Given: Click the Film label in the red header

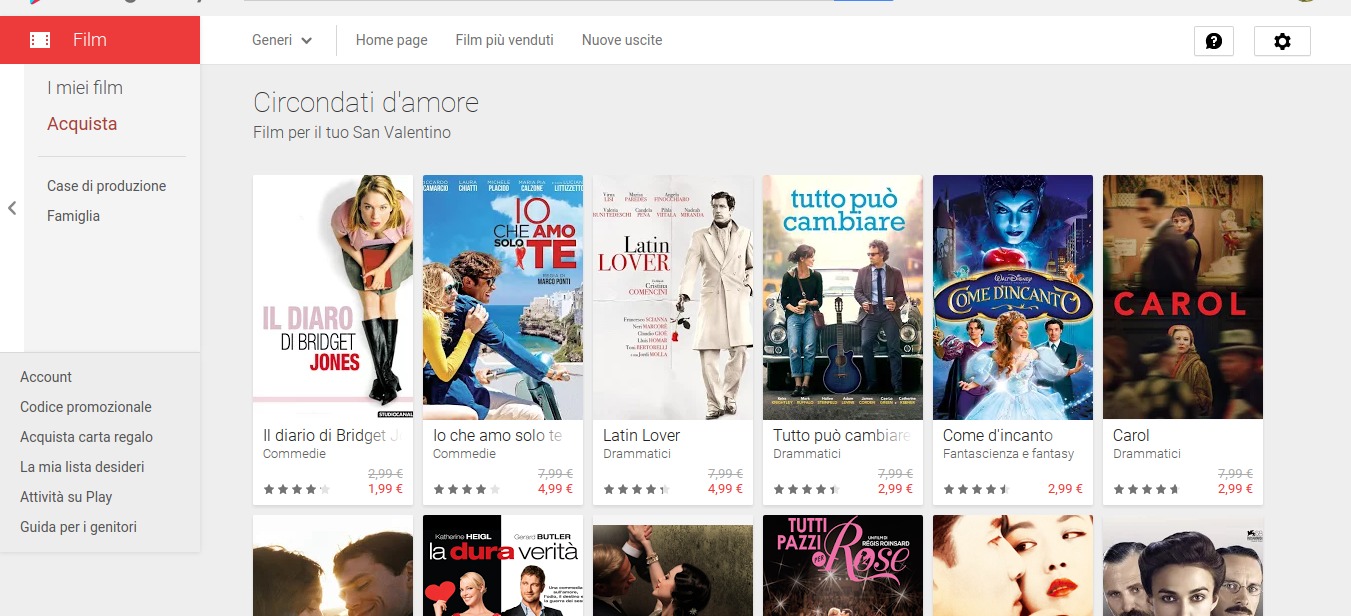Looking at the screenshot, I should click(x=90, y=40).
